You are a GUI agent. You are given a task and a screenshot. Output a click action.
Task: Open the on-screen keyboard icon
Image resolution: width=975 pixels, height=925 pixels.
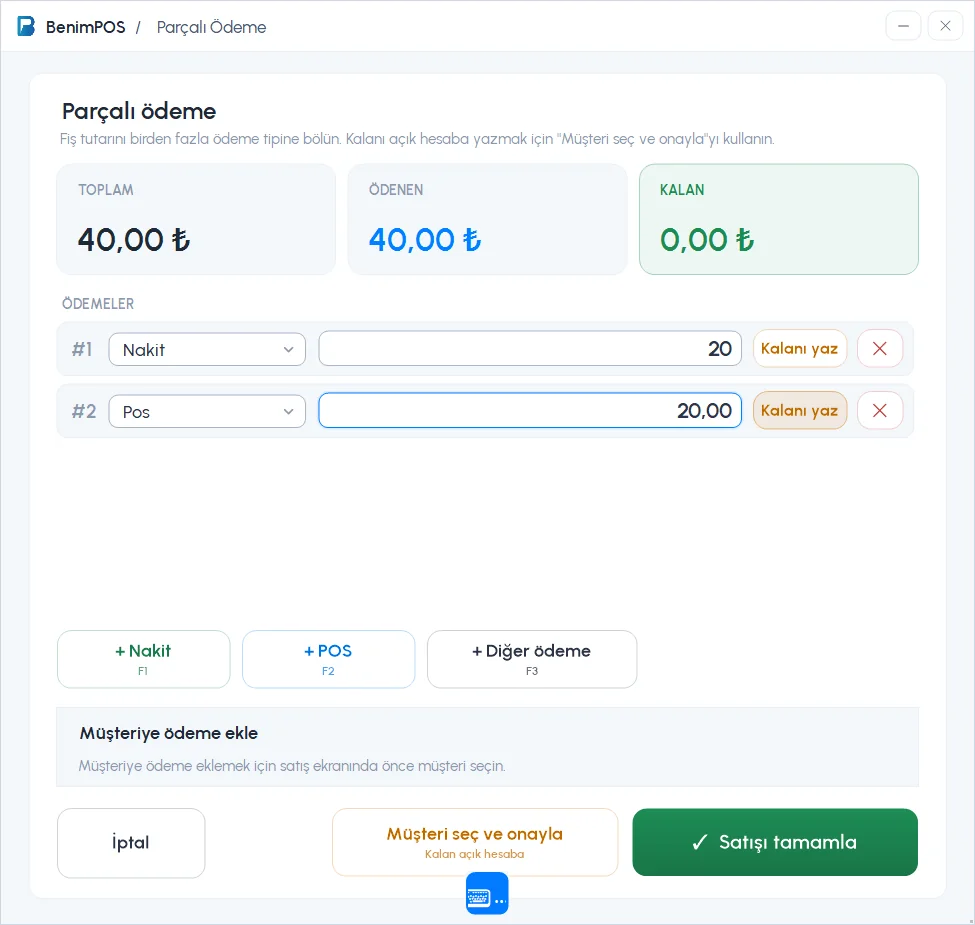pyautogui.click(x=487, y=893)
